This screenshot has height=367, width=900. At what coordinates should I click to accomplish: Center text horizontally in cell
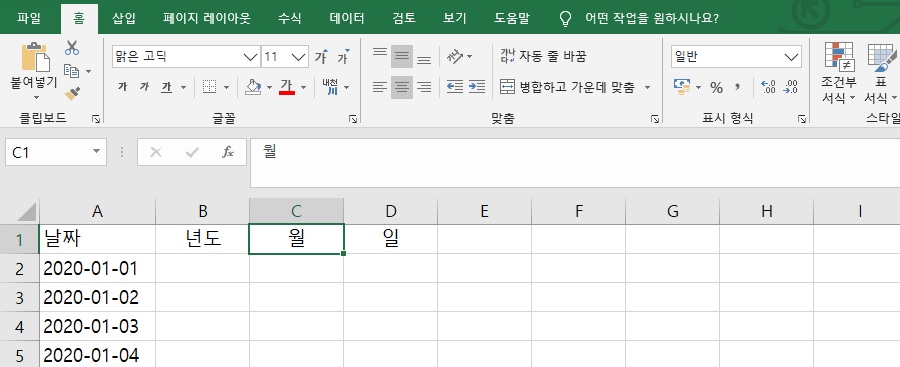tap(402, 87)
